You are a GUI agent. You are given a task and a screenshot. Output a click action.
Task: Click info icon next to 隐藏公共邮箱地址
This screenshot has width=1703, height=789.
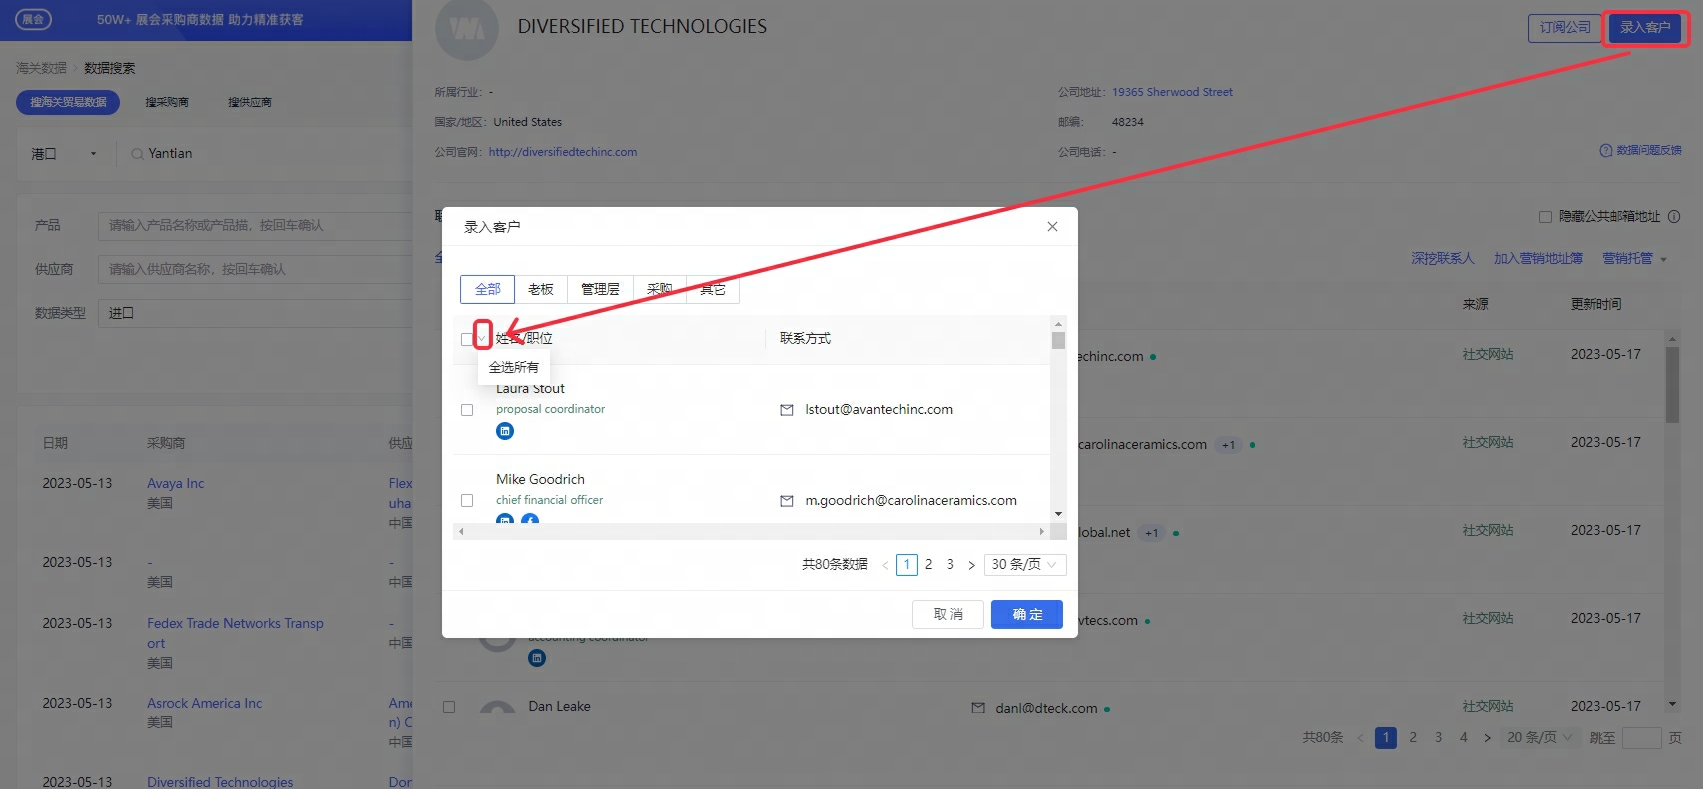point(1674,216)
